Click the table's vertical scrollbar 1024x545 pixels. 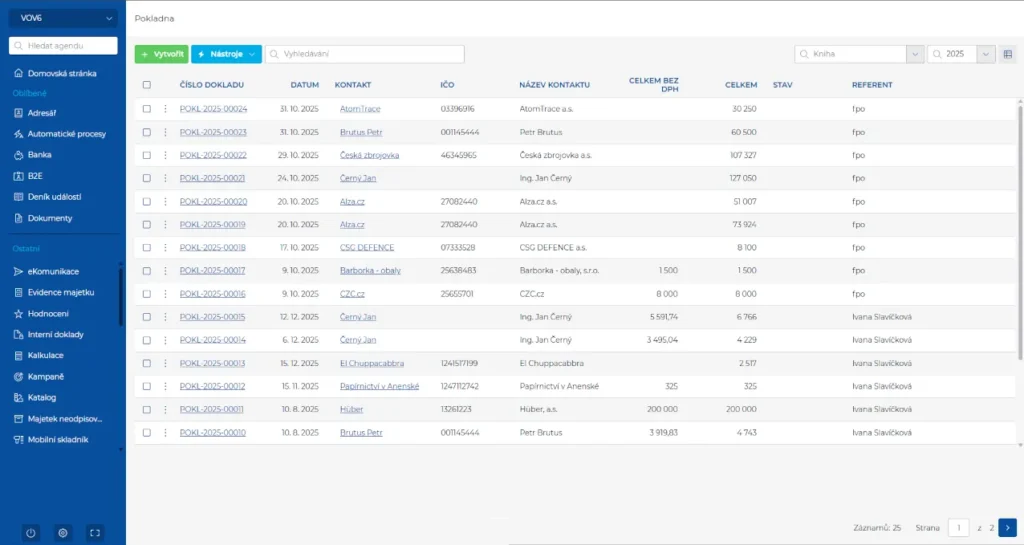[1020, 230]
